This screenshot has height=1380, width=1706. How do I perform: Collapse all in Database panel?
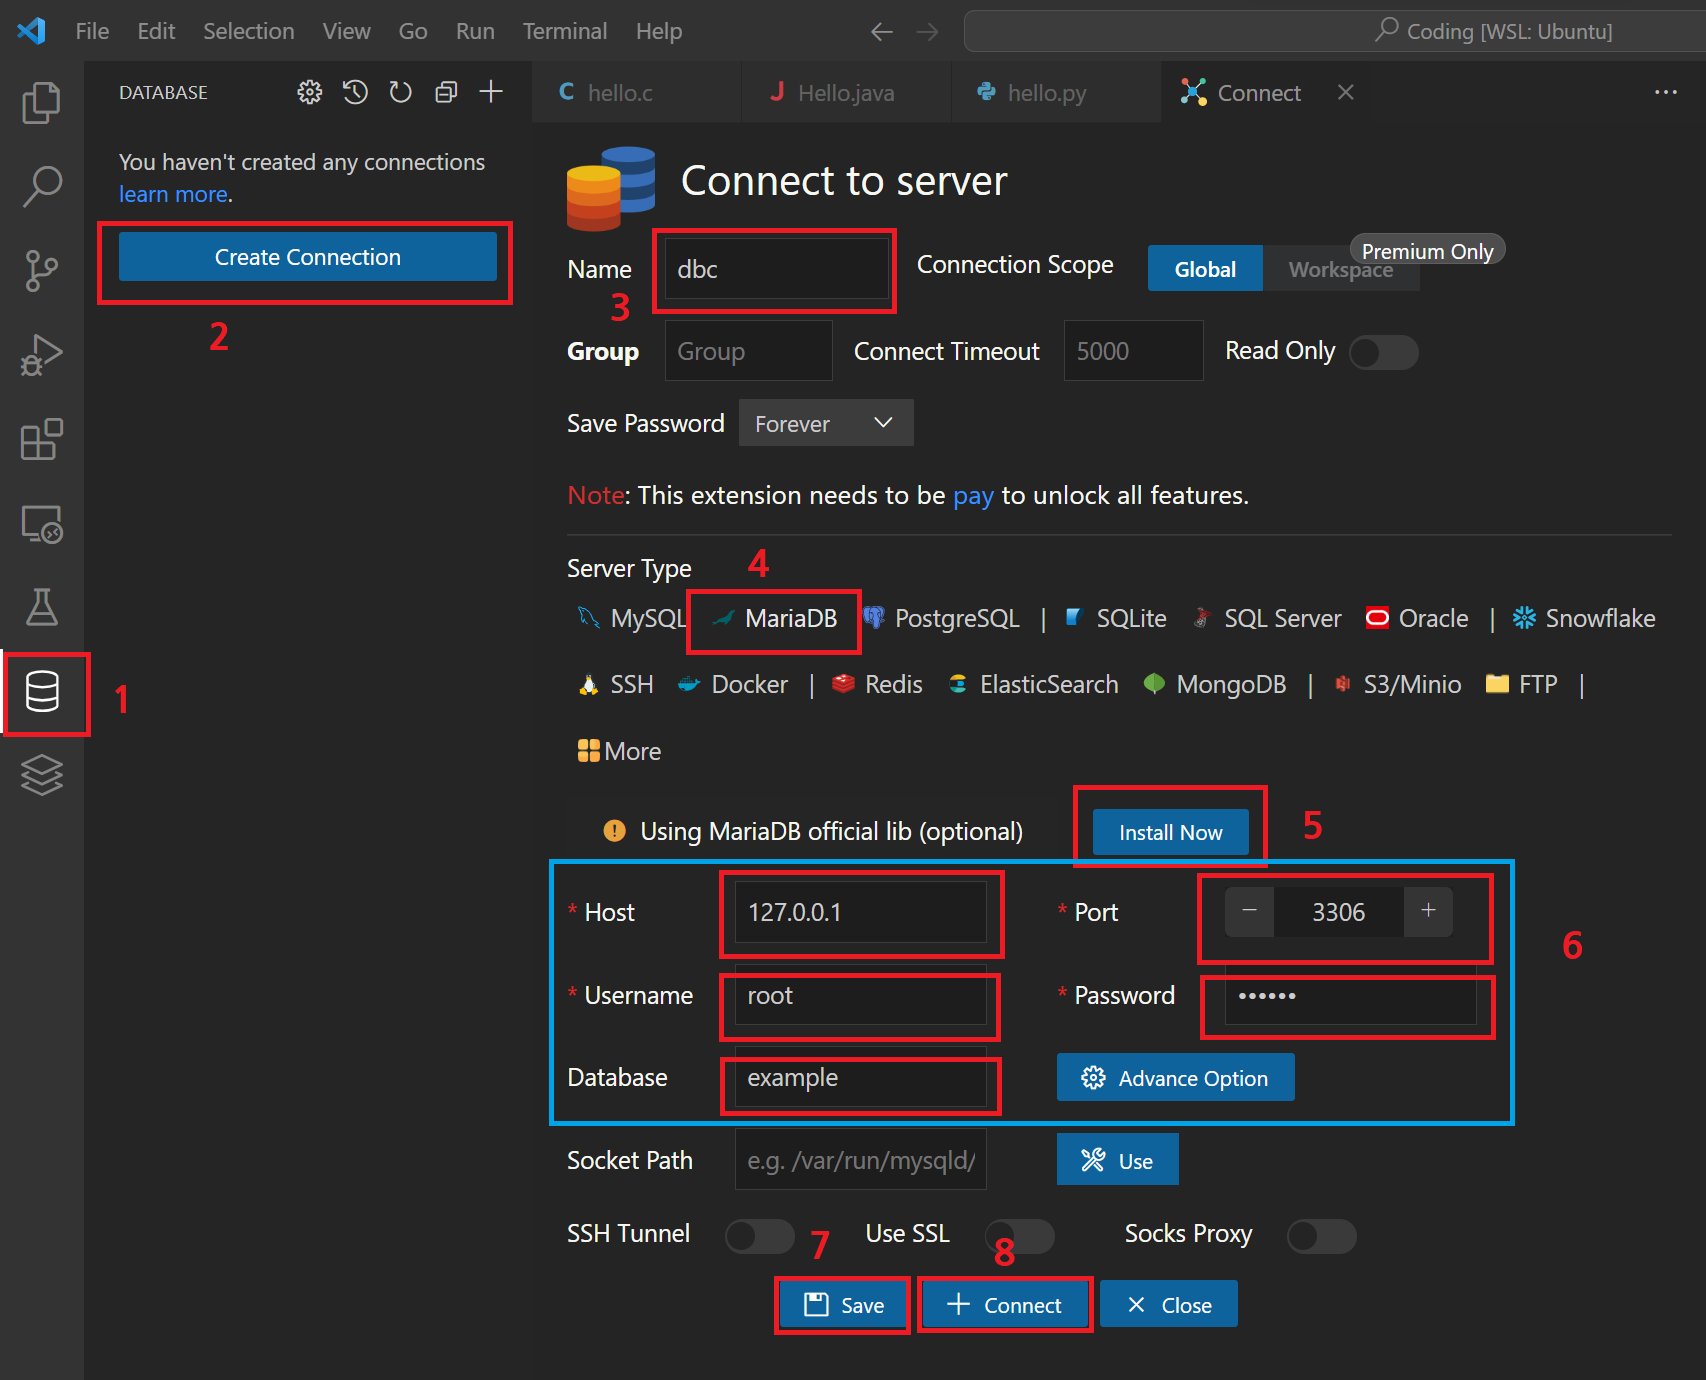[446, 92]
